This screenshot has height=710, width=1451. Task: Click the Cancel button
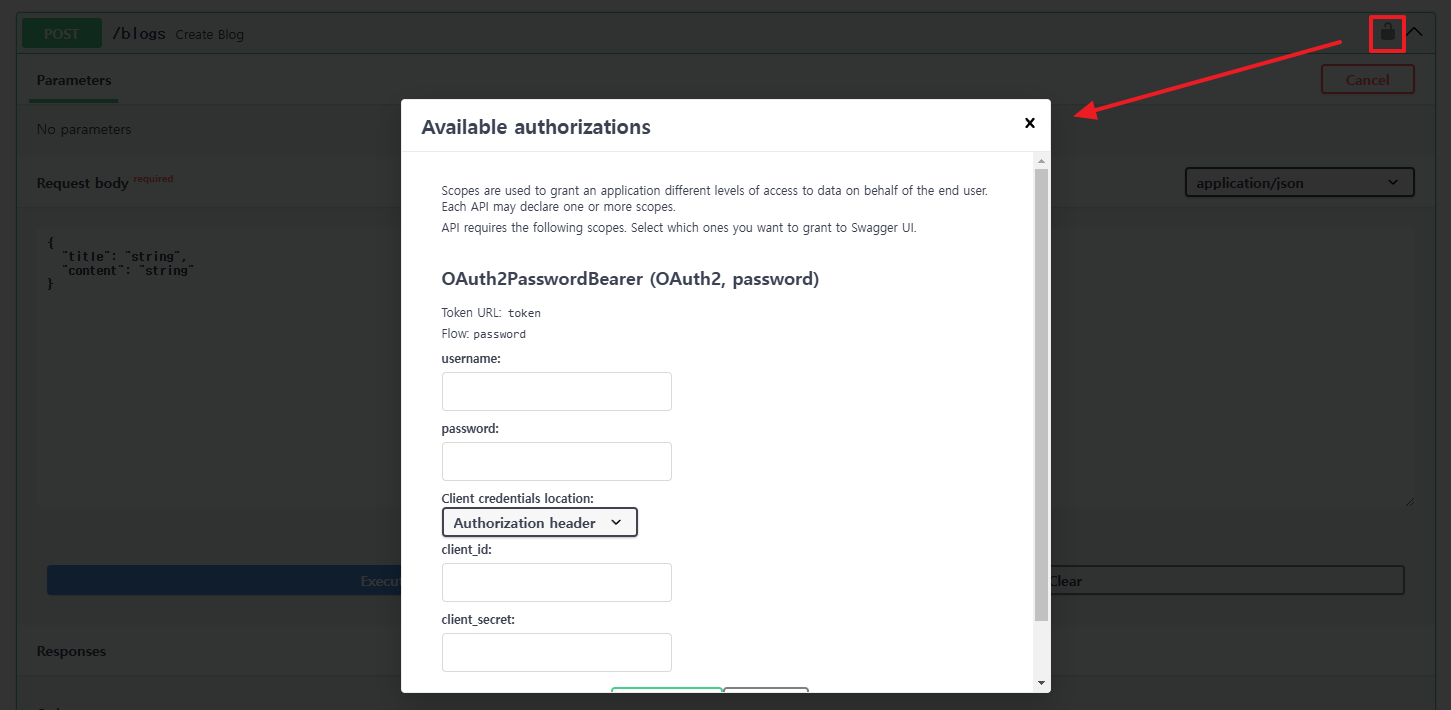[1367, 80]
